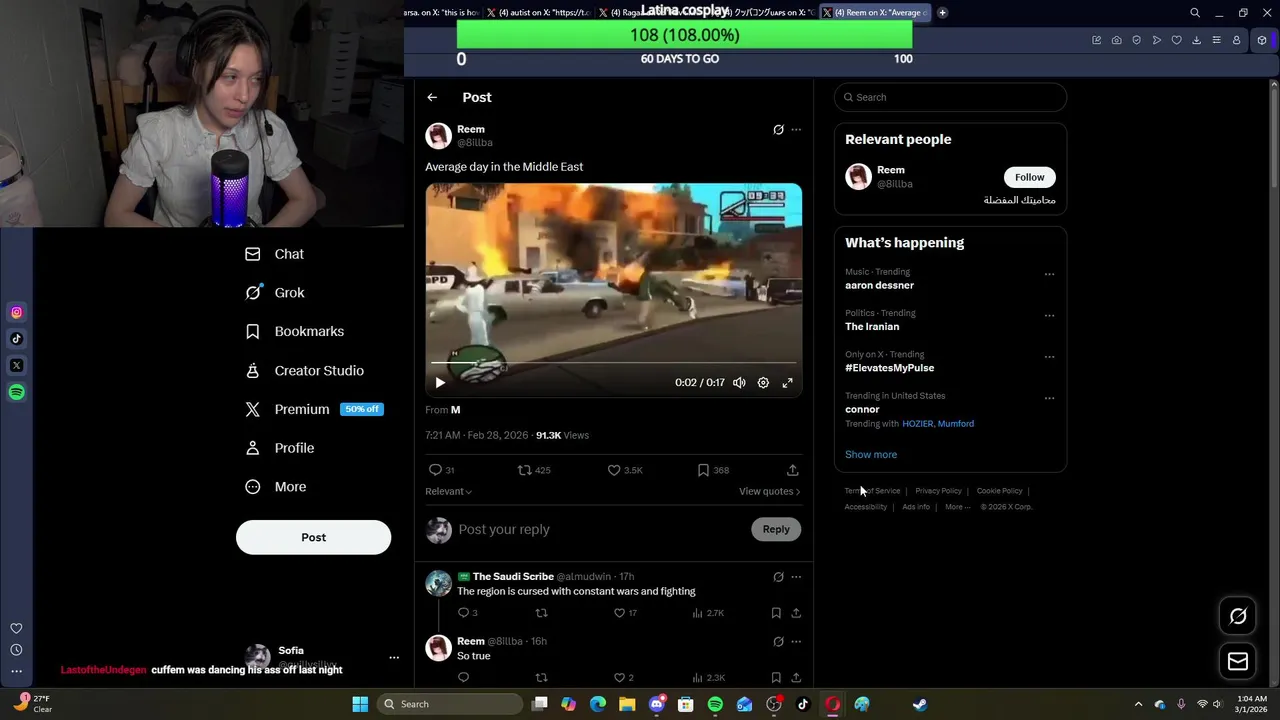Open Profile in the sidebar

point(280,448)
